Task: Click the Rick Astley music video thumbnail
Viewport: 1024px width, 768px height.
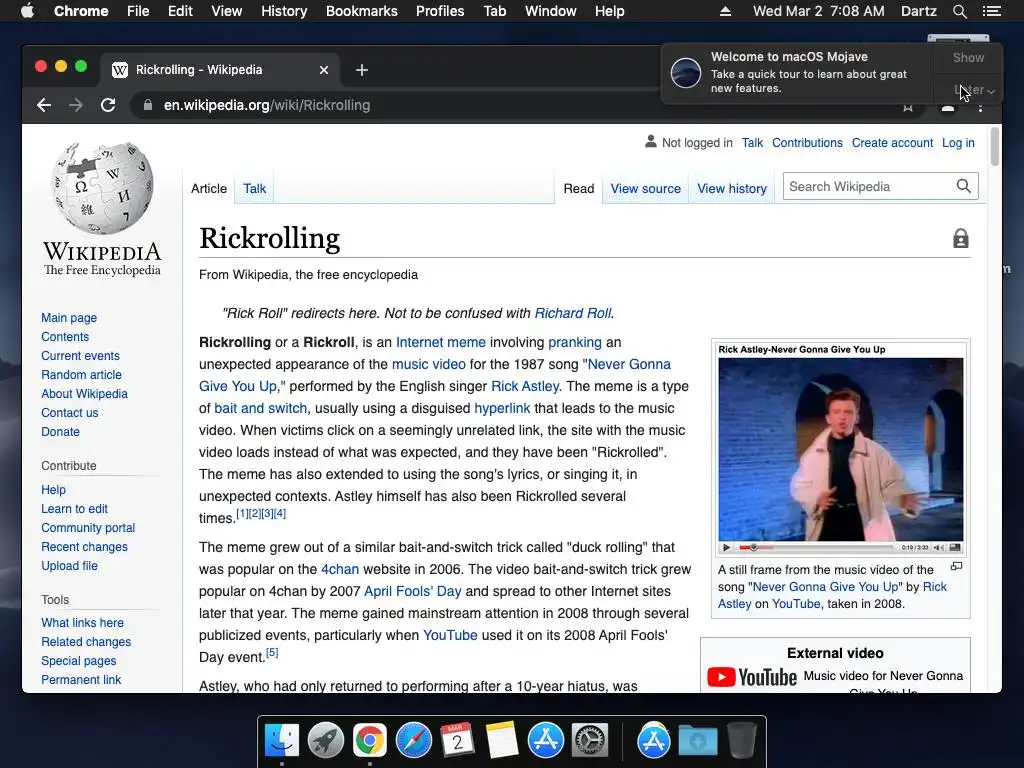Action: click(840, 449)
